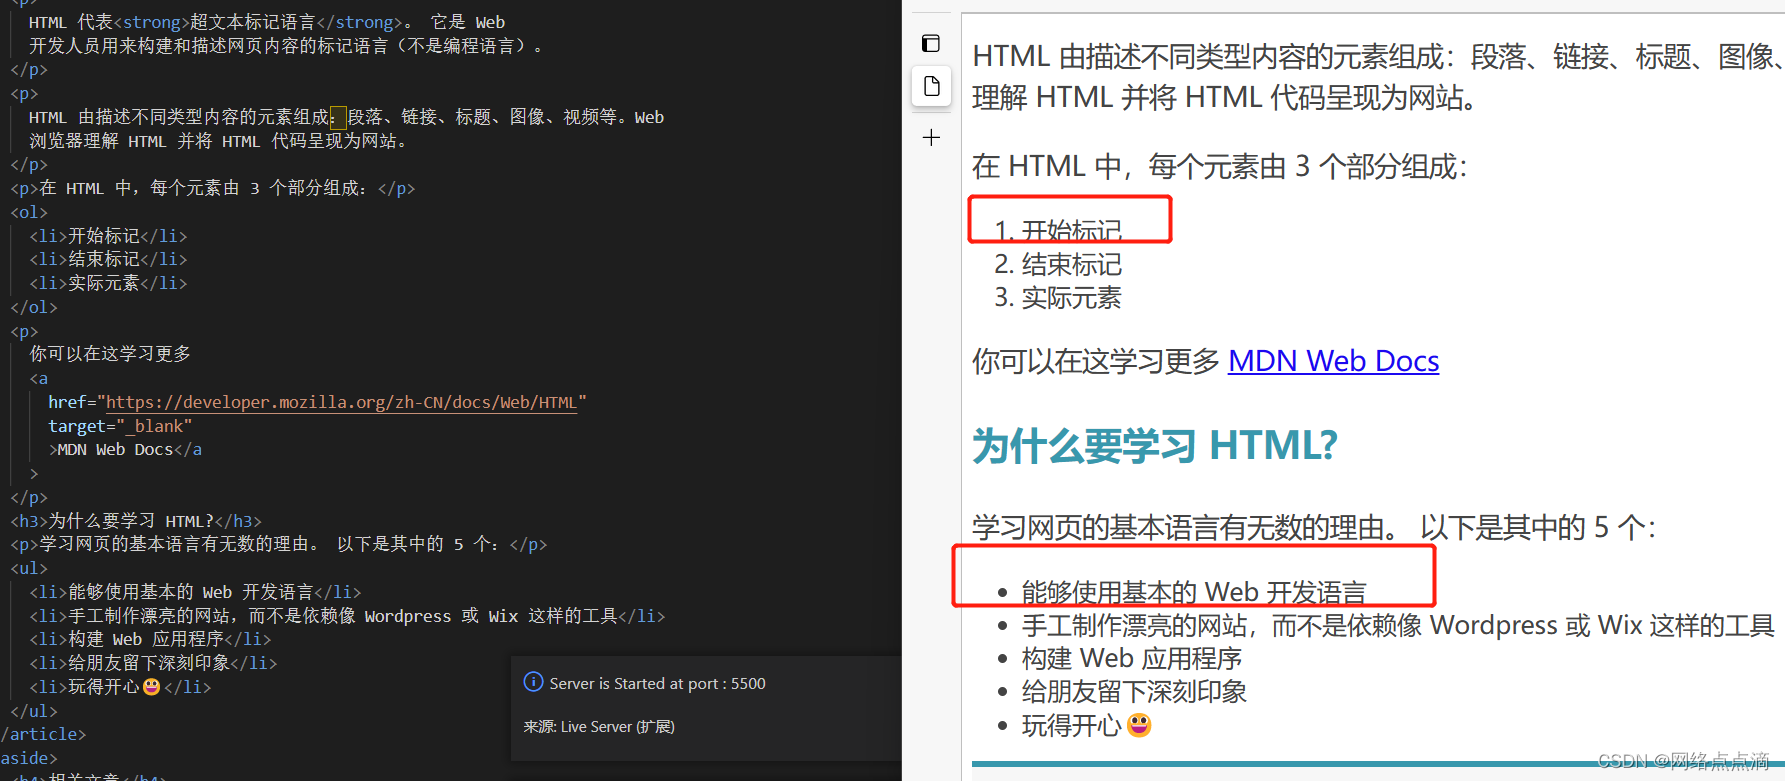Click the 为什么要学习 HTML? heading in preview
Viewport: 1785px width, 781px height.
click(1155, 446)
